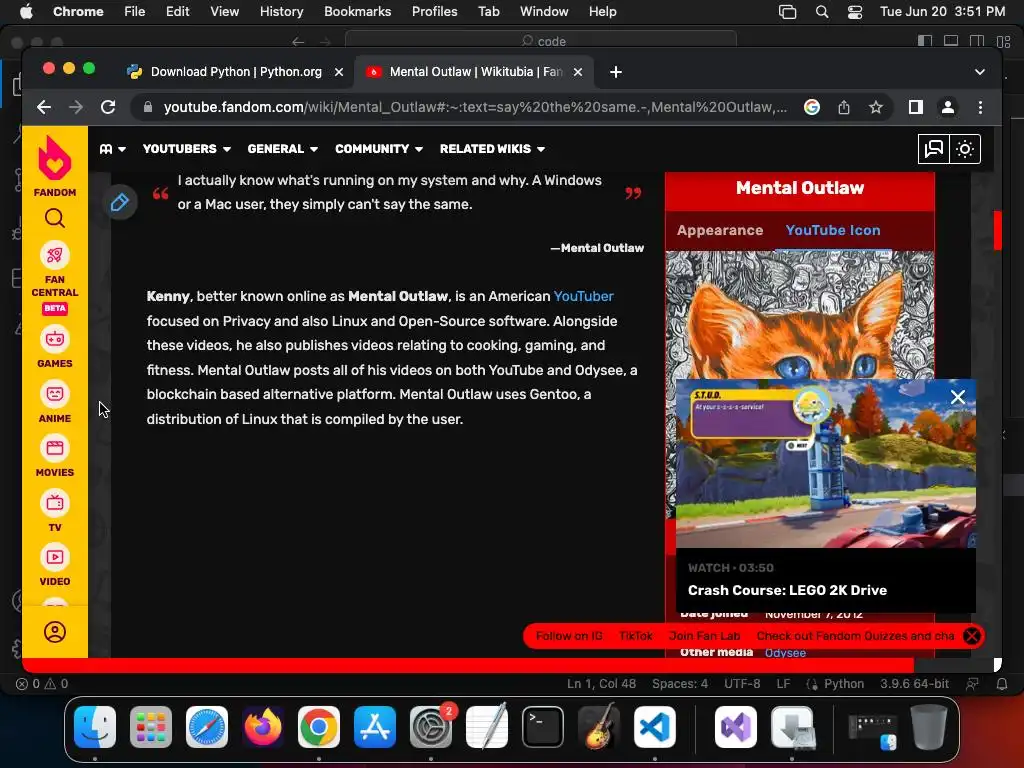The image size is (1024, 768).
Task: Open the Movies clapperboard icon
Action: click(x=55, y=448)
